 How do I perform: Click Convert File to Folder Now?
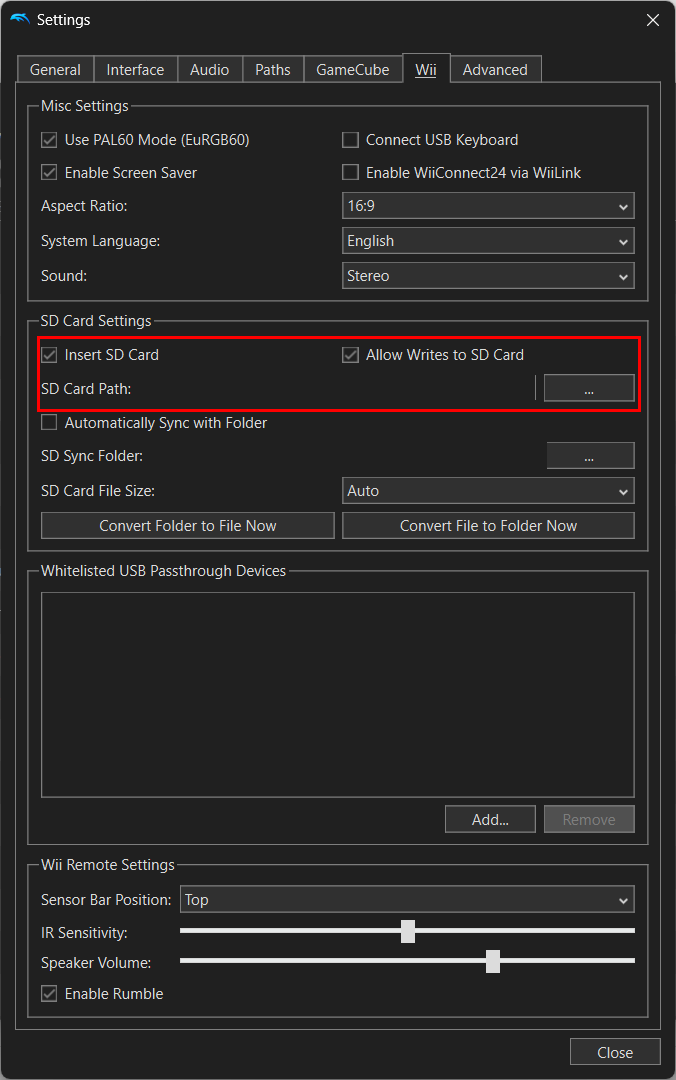(489, 526)
